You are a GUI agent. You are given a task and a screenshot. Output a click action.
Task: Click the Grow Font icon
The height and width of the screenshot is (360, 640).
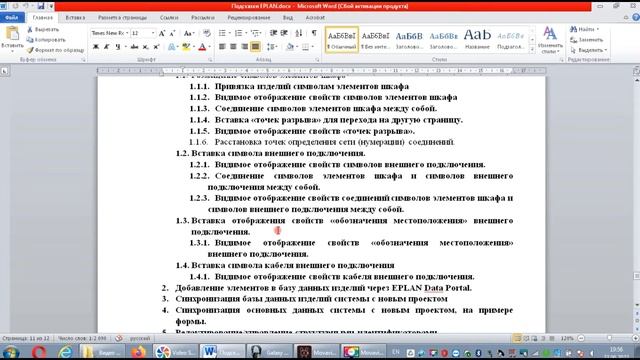coord(162,33)
